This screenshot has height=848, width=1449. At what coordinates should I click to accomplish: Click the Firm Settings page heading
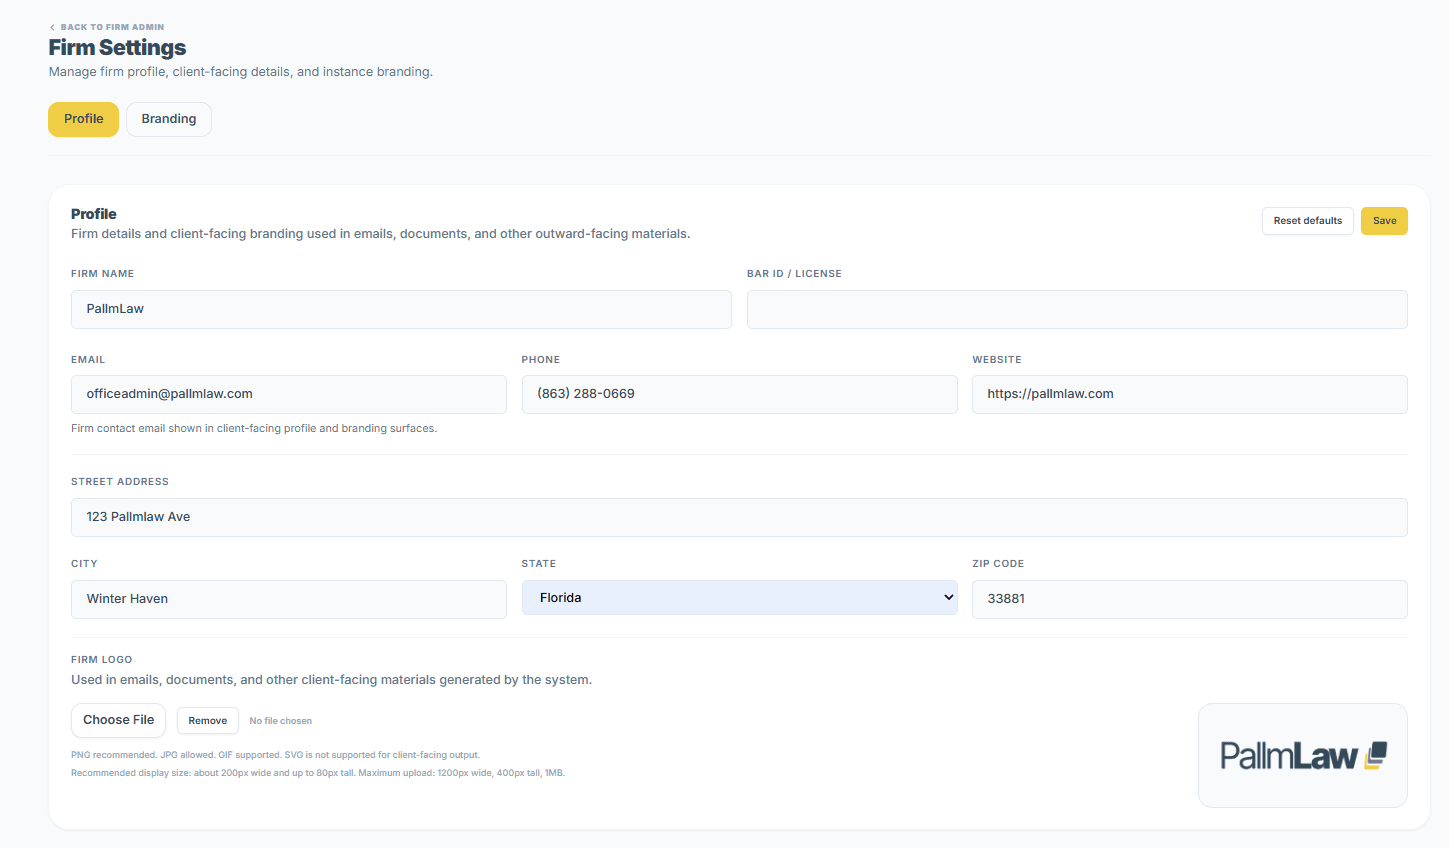(117, 48)
